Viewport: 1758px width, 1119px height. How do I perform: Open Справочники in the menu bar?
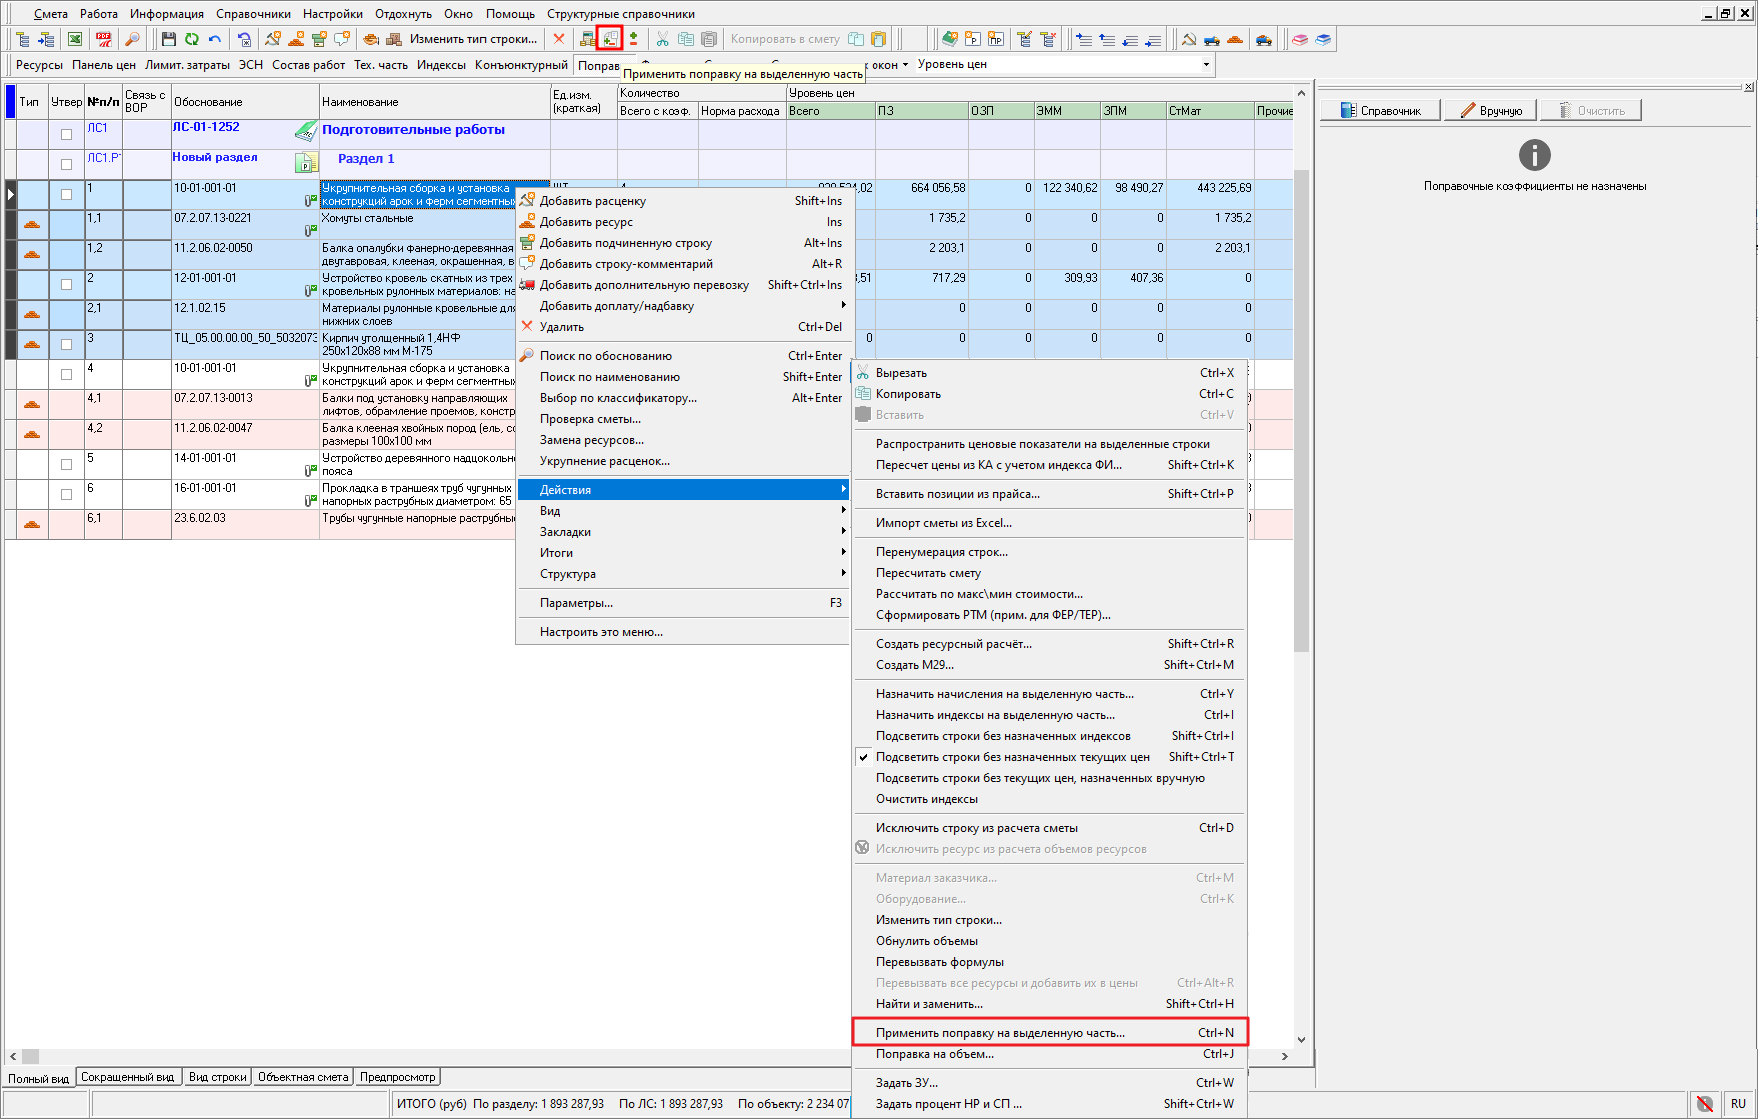pyautogui.click(x=253, y=14)
